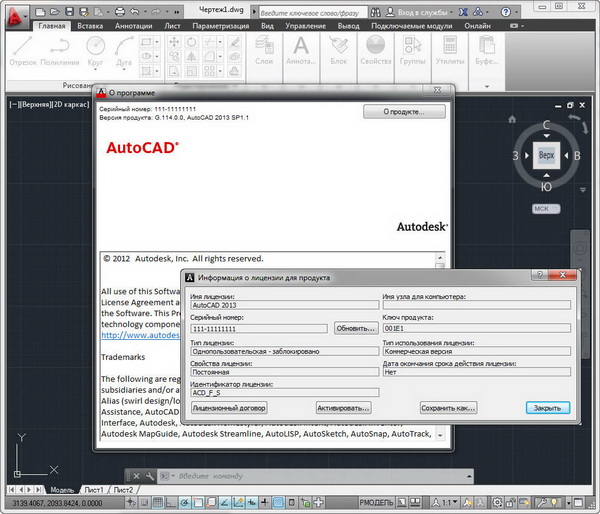This screenshot has height=514, width=600.
Task: Click the Верх face of the ViewCube
Action: [545, 157]
